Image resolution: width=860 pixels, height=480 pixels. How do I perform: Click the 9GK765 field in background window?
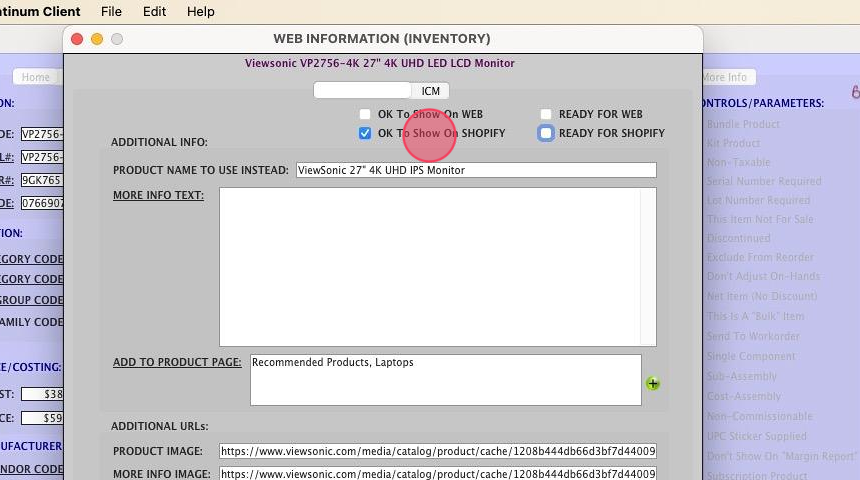tap(42, 180)
